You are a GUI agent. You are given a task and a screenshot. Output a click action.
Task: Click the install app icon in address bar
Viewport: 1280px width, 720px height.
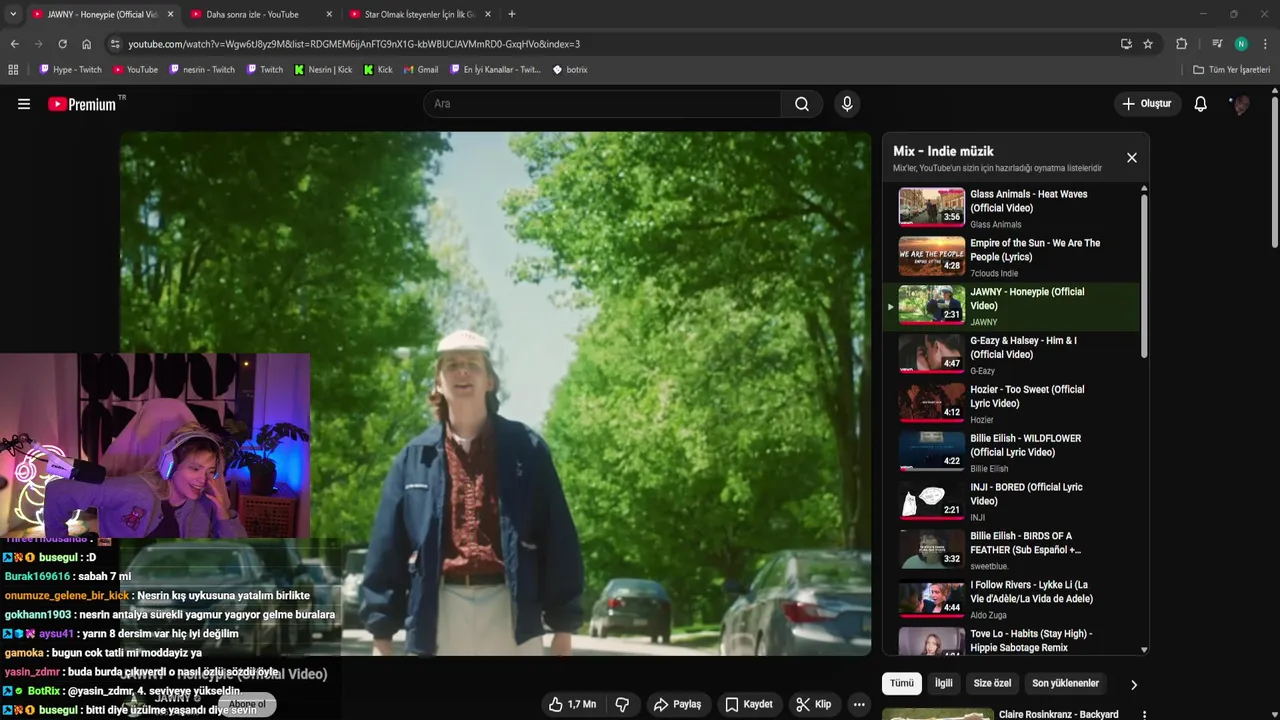(1126, 44)
